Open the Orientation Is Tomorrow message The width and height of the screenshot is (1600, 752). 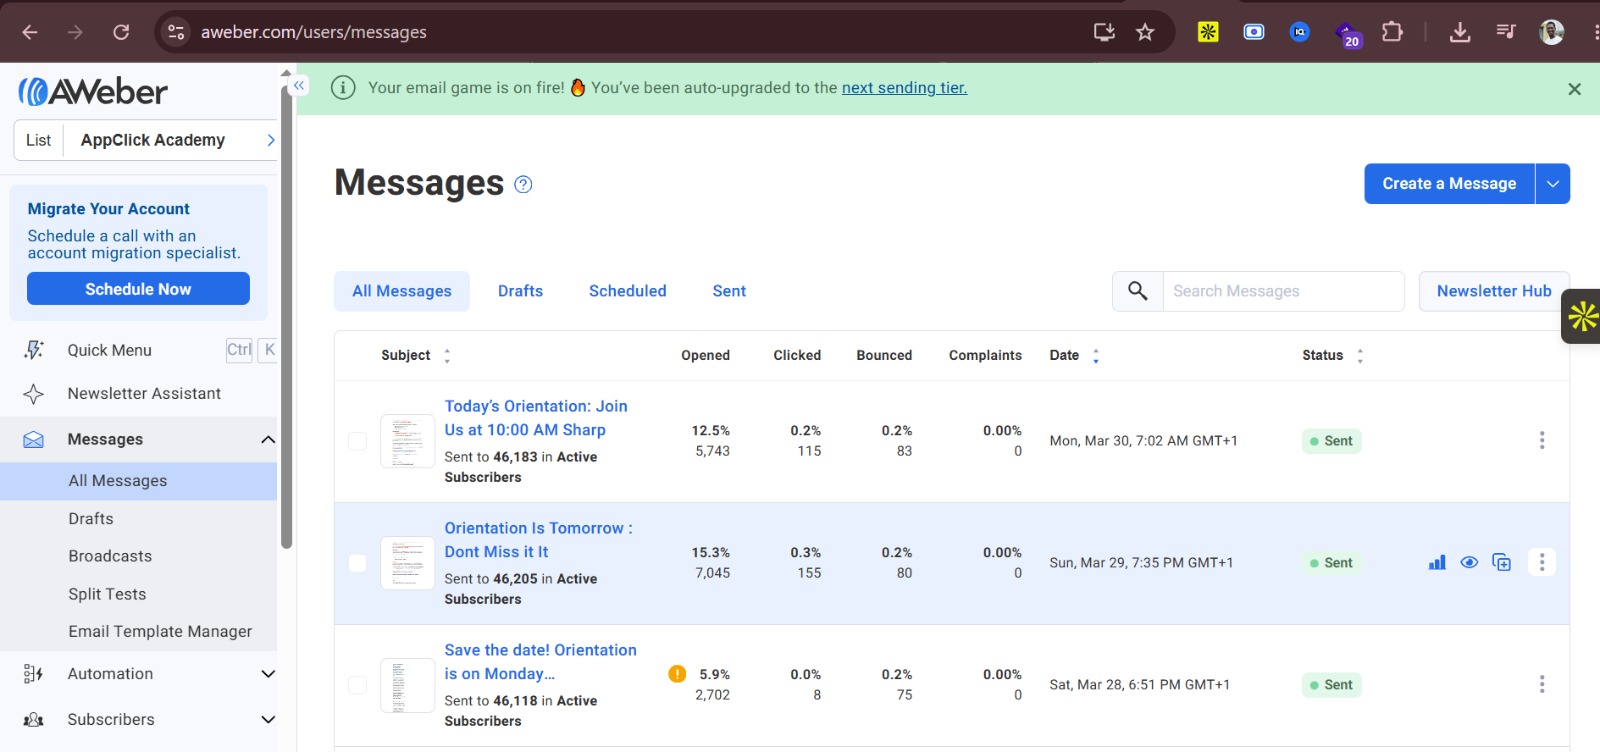click(x=538, y=540)
